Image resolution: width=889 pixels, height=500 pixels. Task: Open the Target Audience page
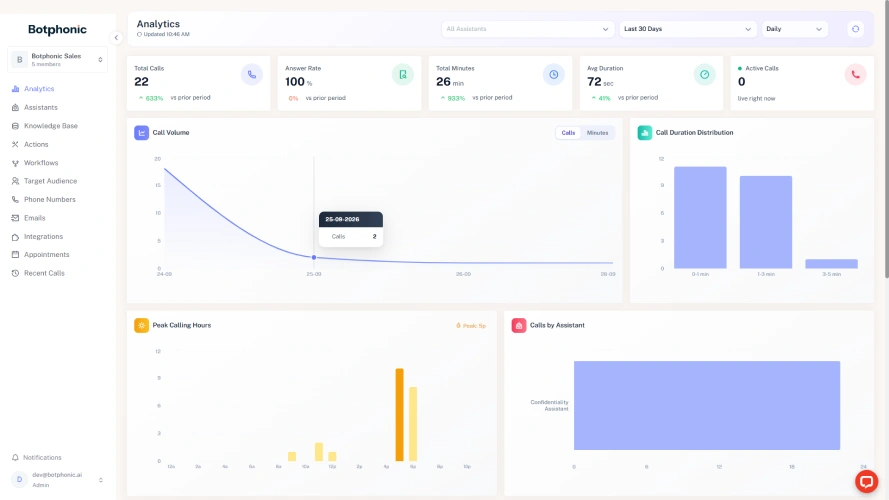pos(50,181)
